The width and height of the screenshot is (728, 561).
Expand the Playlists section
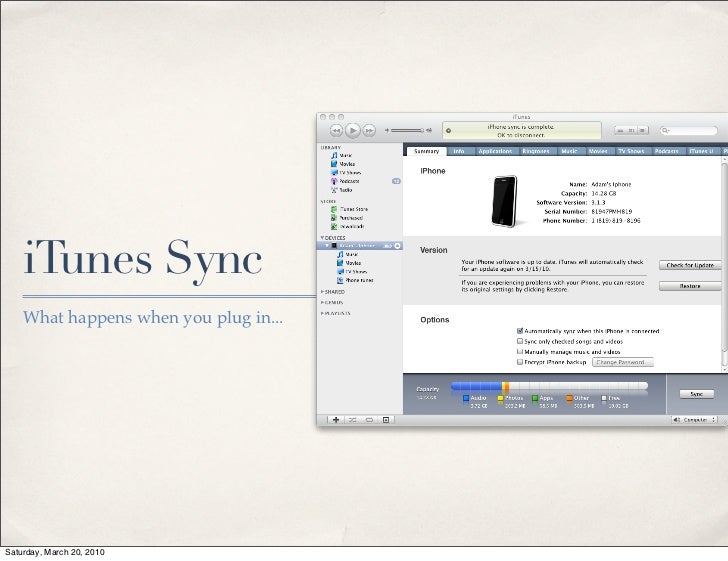(322, 313)
